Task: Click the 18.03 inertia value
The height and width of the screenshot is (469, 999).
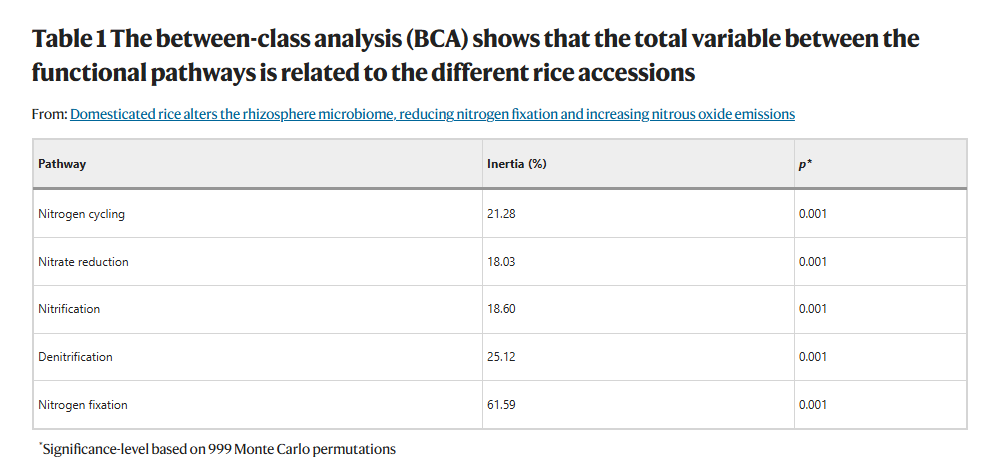Action: 501,262
